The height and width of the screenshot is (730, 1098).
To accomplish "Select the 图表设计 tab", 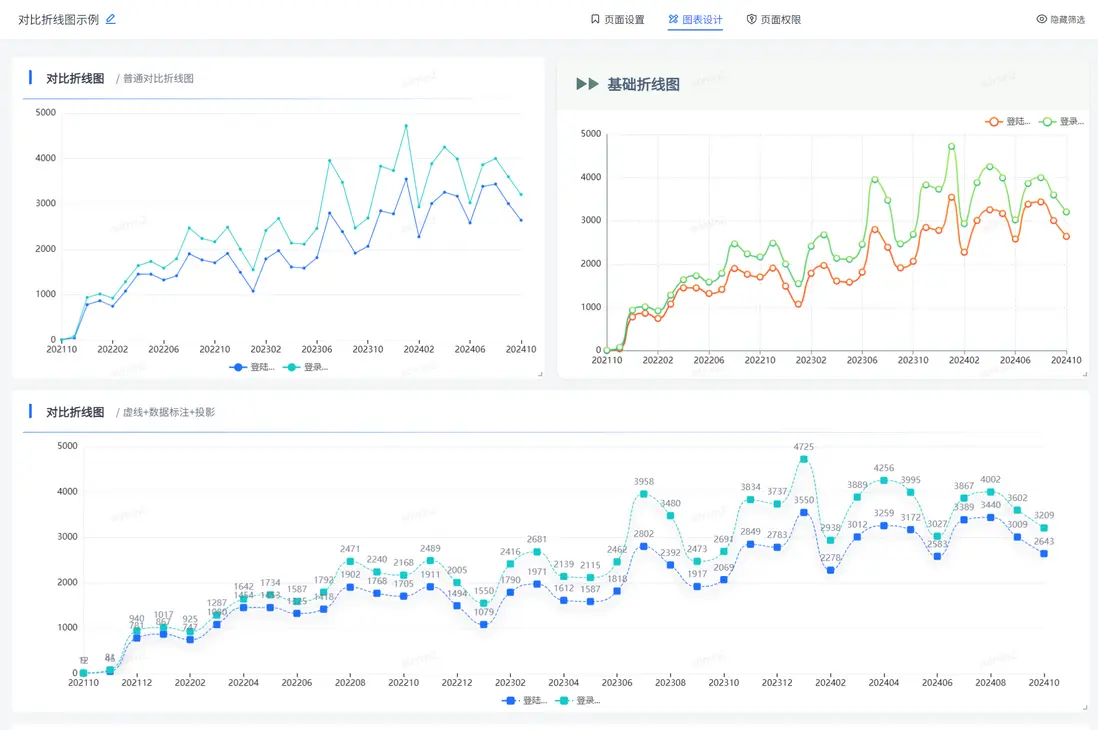I will point(702,19).
